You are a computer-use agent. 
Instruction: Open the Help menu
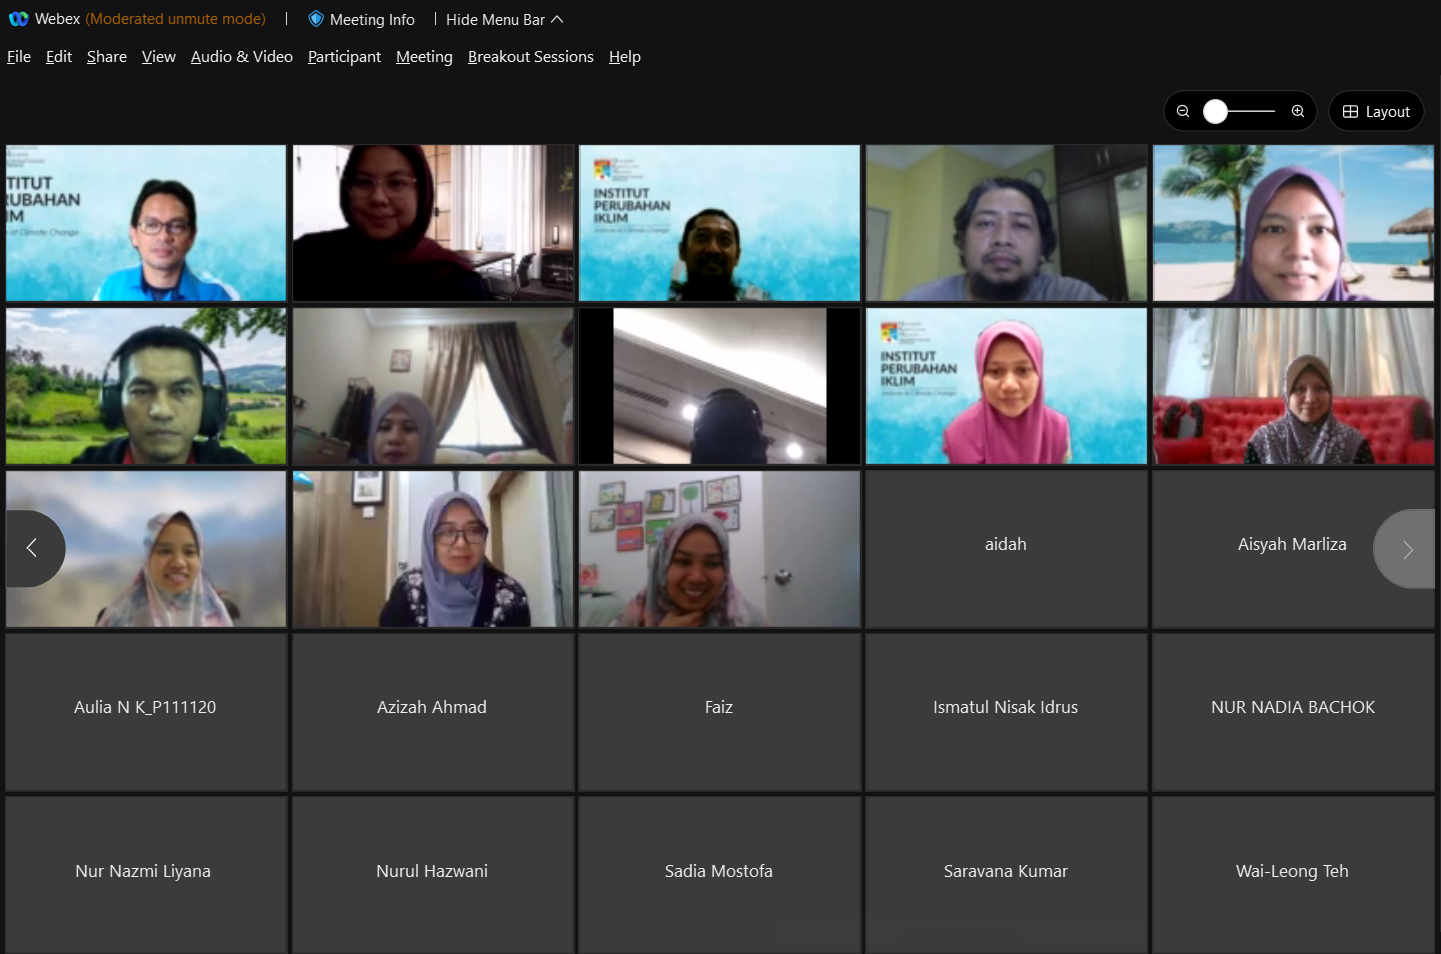624,57
